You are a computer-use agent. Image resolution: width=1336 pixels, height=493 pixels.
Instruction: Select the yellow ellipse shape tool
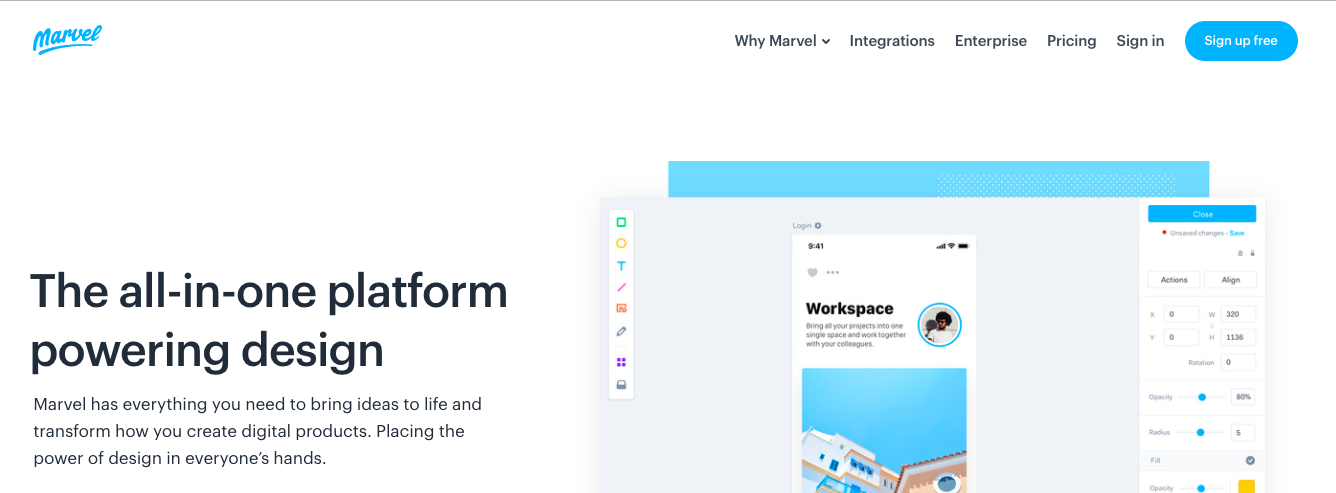pos(621,243)
